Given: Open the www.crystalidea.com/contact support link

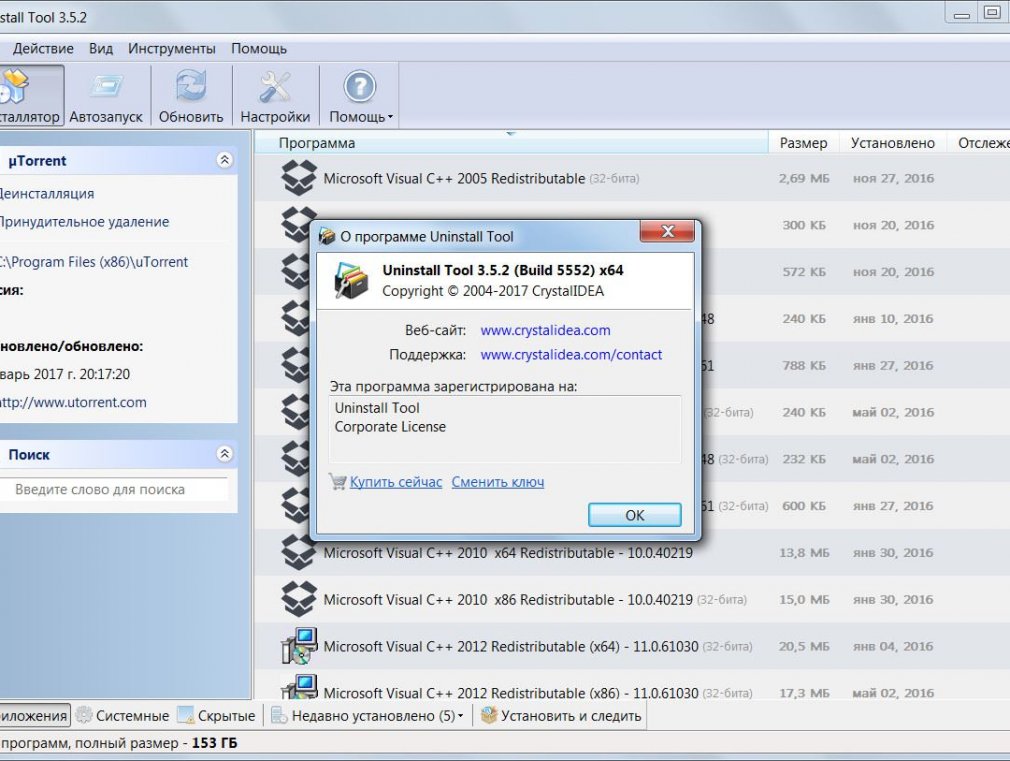Looking at the screenshot, I should 571,355.
